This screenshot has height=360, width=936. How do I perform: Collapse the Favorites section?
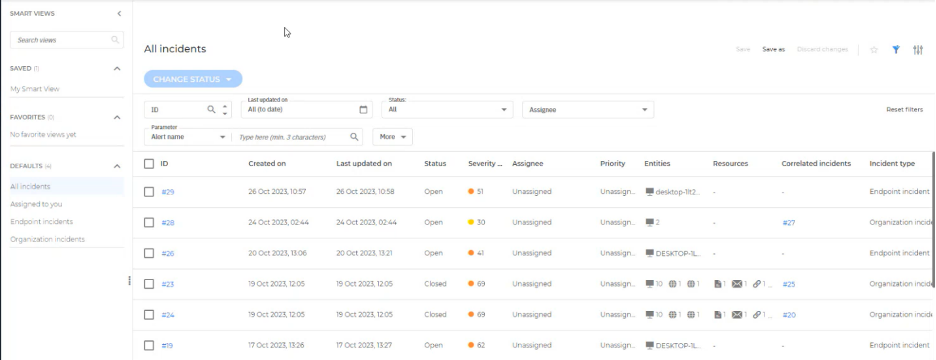(x=117, y=118)
